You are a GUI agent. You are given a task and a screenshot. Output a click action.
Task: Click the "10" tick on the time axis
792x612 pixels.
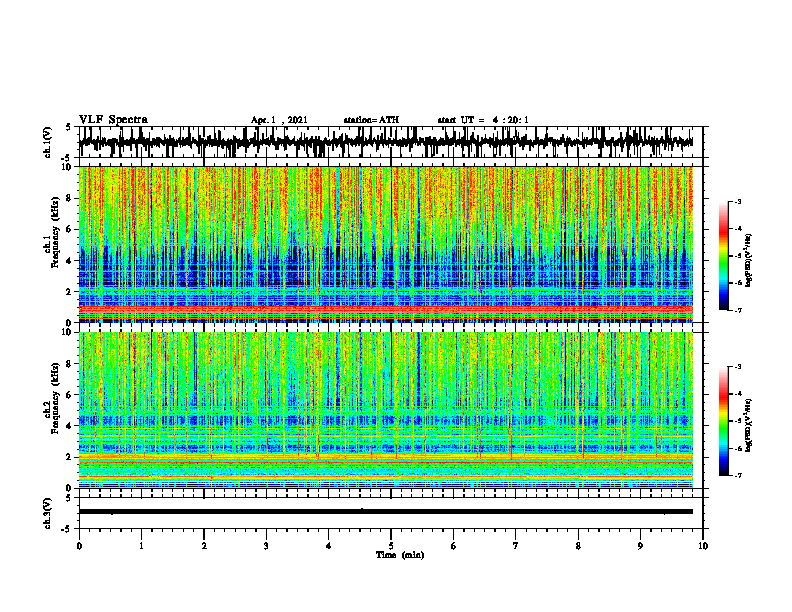[703, 546]
